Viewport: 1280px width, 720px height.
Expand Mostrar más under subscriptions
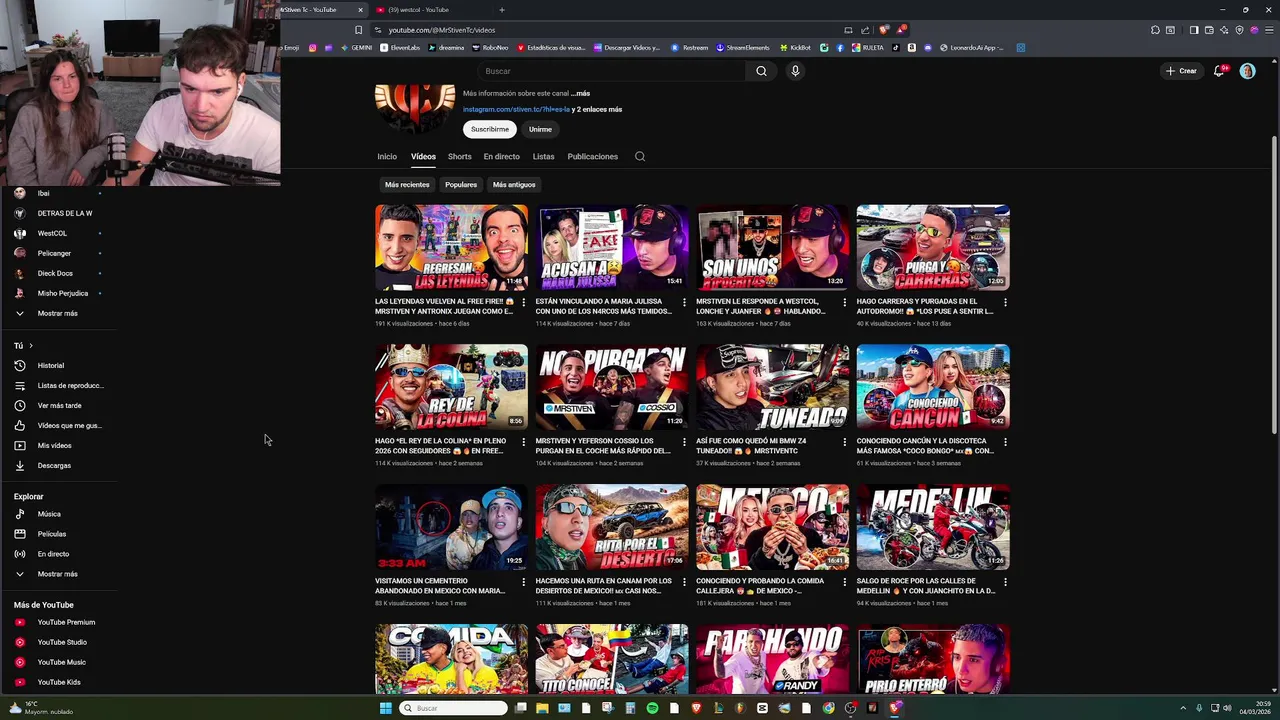tap(59, 313)
